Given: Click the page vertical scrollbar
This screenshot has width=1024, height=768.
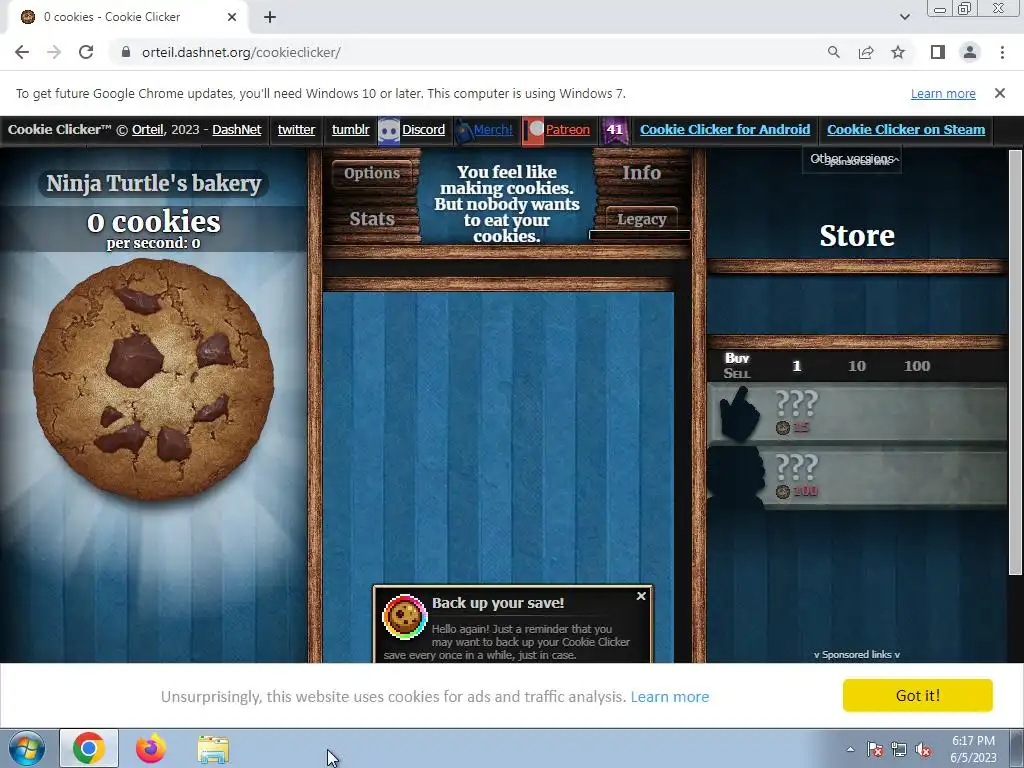Looking at the screenshot, I should tap(1015, 362).
